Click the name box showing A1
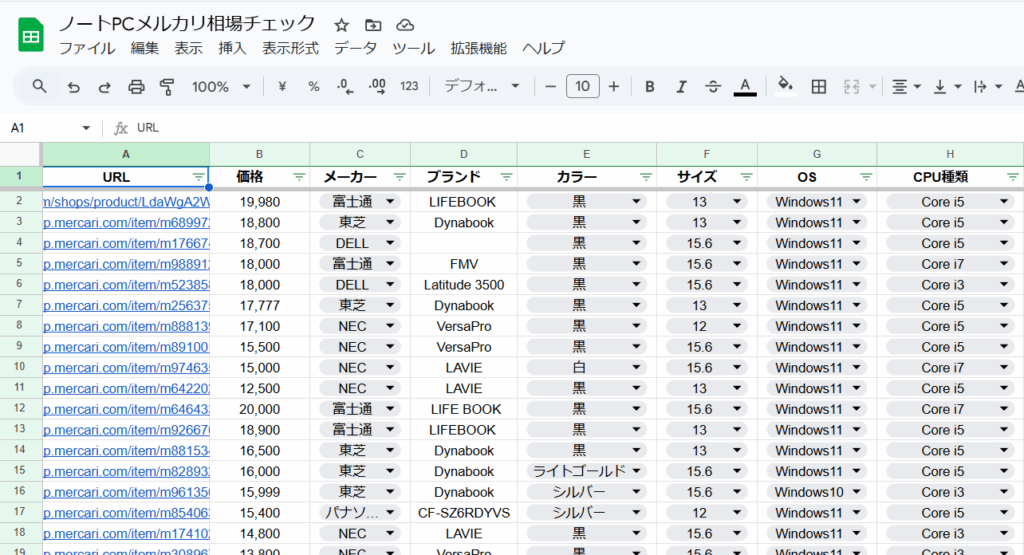The height and width of the screenshot is (555, 1024). pyautogui.click(x=50, y=128)
